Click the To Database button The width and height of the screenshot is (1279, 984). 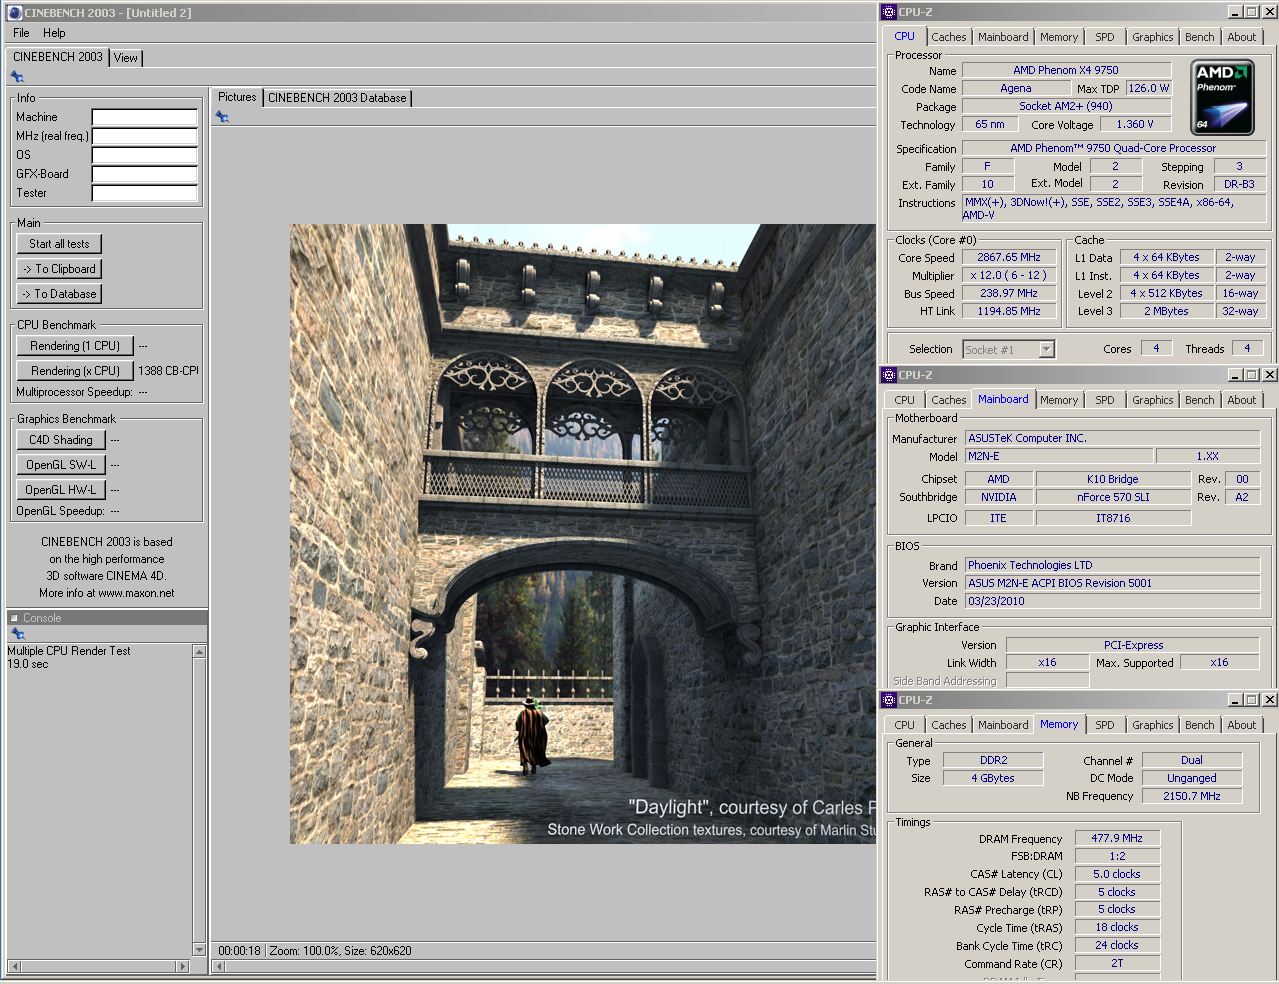pyautogui.click(x=59, y=294)
